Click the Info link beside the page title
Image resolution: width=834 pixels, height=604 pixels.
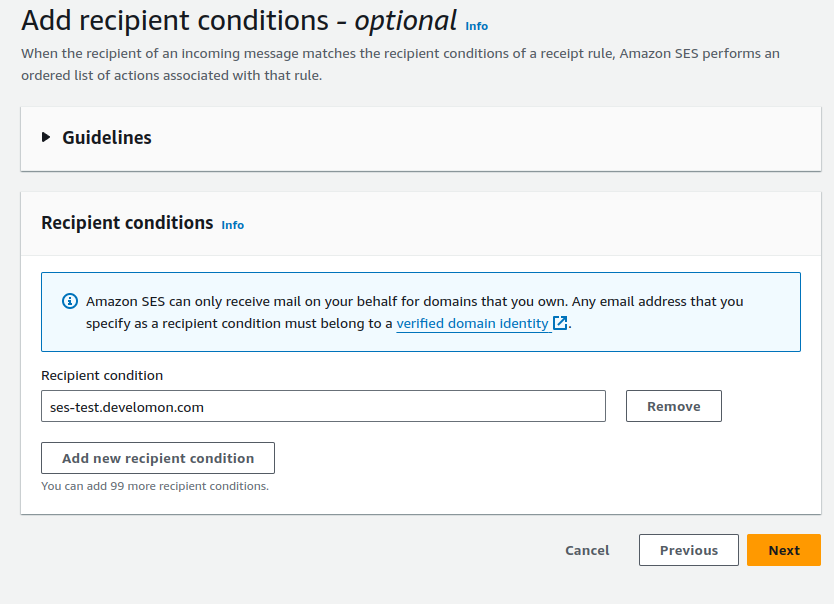point(477,26)
